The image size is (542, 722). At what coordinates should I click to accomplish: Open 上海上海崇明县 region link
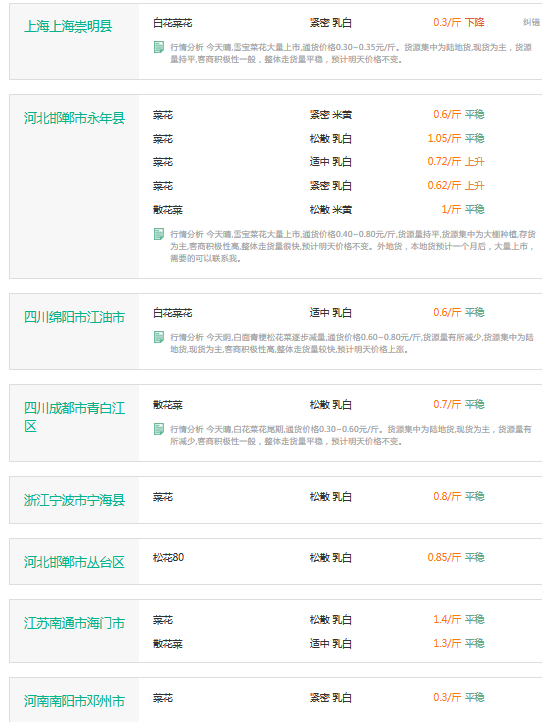[68, 26]
